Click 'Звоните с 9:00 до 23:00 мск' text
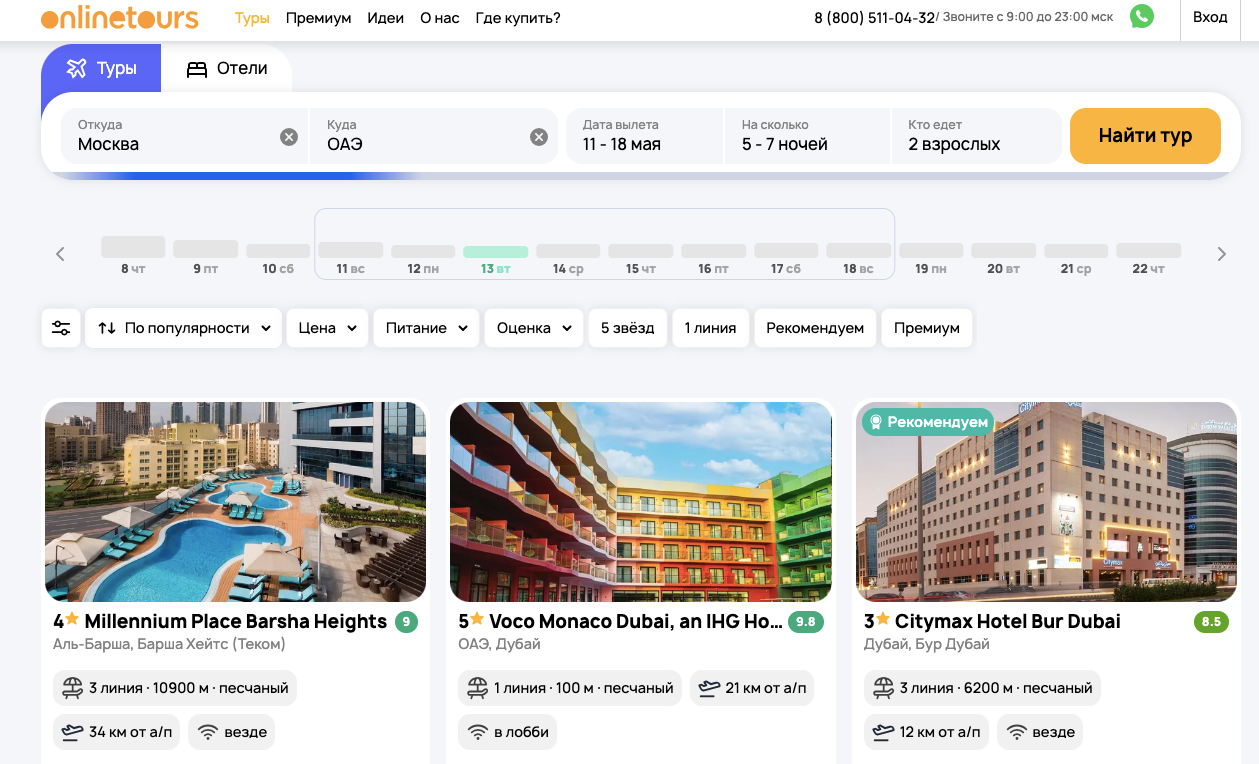This screenshot has height=764, width=1259. pyautogui.click(x=1027, y=17)
